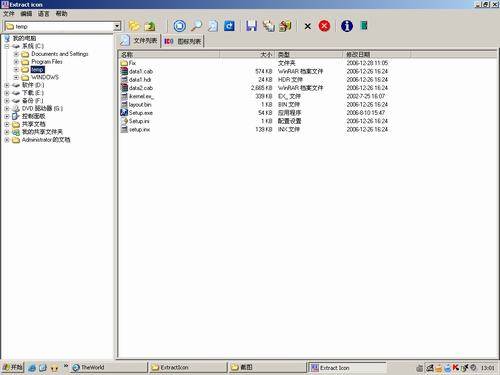The width and height of the screenshot is (500, 375).
Task: Sort by the 名称 column header
Action: click(x=169, y=54)
